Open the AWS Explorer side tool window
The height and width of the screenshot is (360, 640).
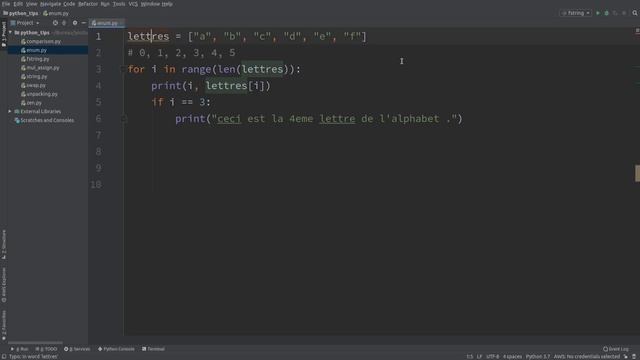[4, 285]
